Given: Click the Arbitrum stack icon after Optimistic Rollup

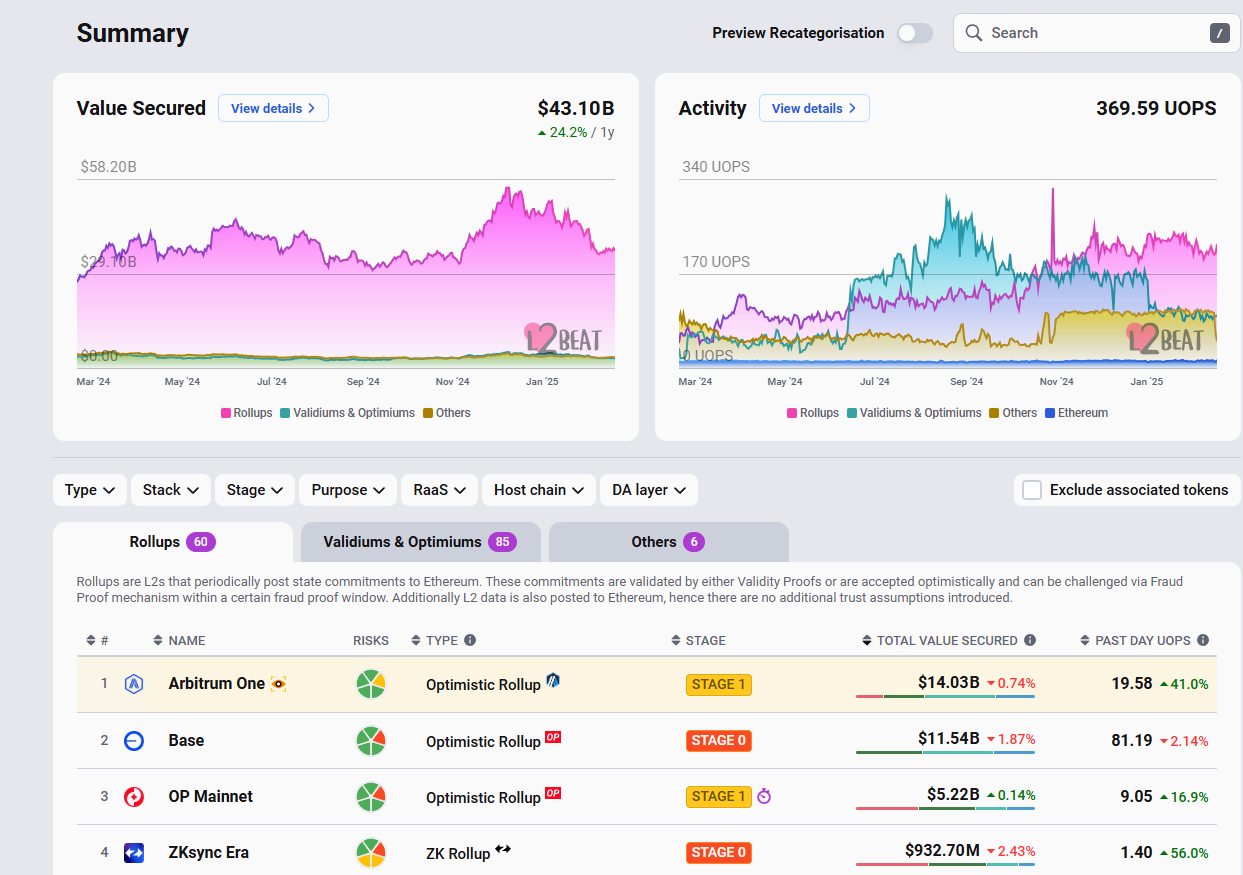Looking at the screenshot, I should tap(553, 681).
